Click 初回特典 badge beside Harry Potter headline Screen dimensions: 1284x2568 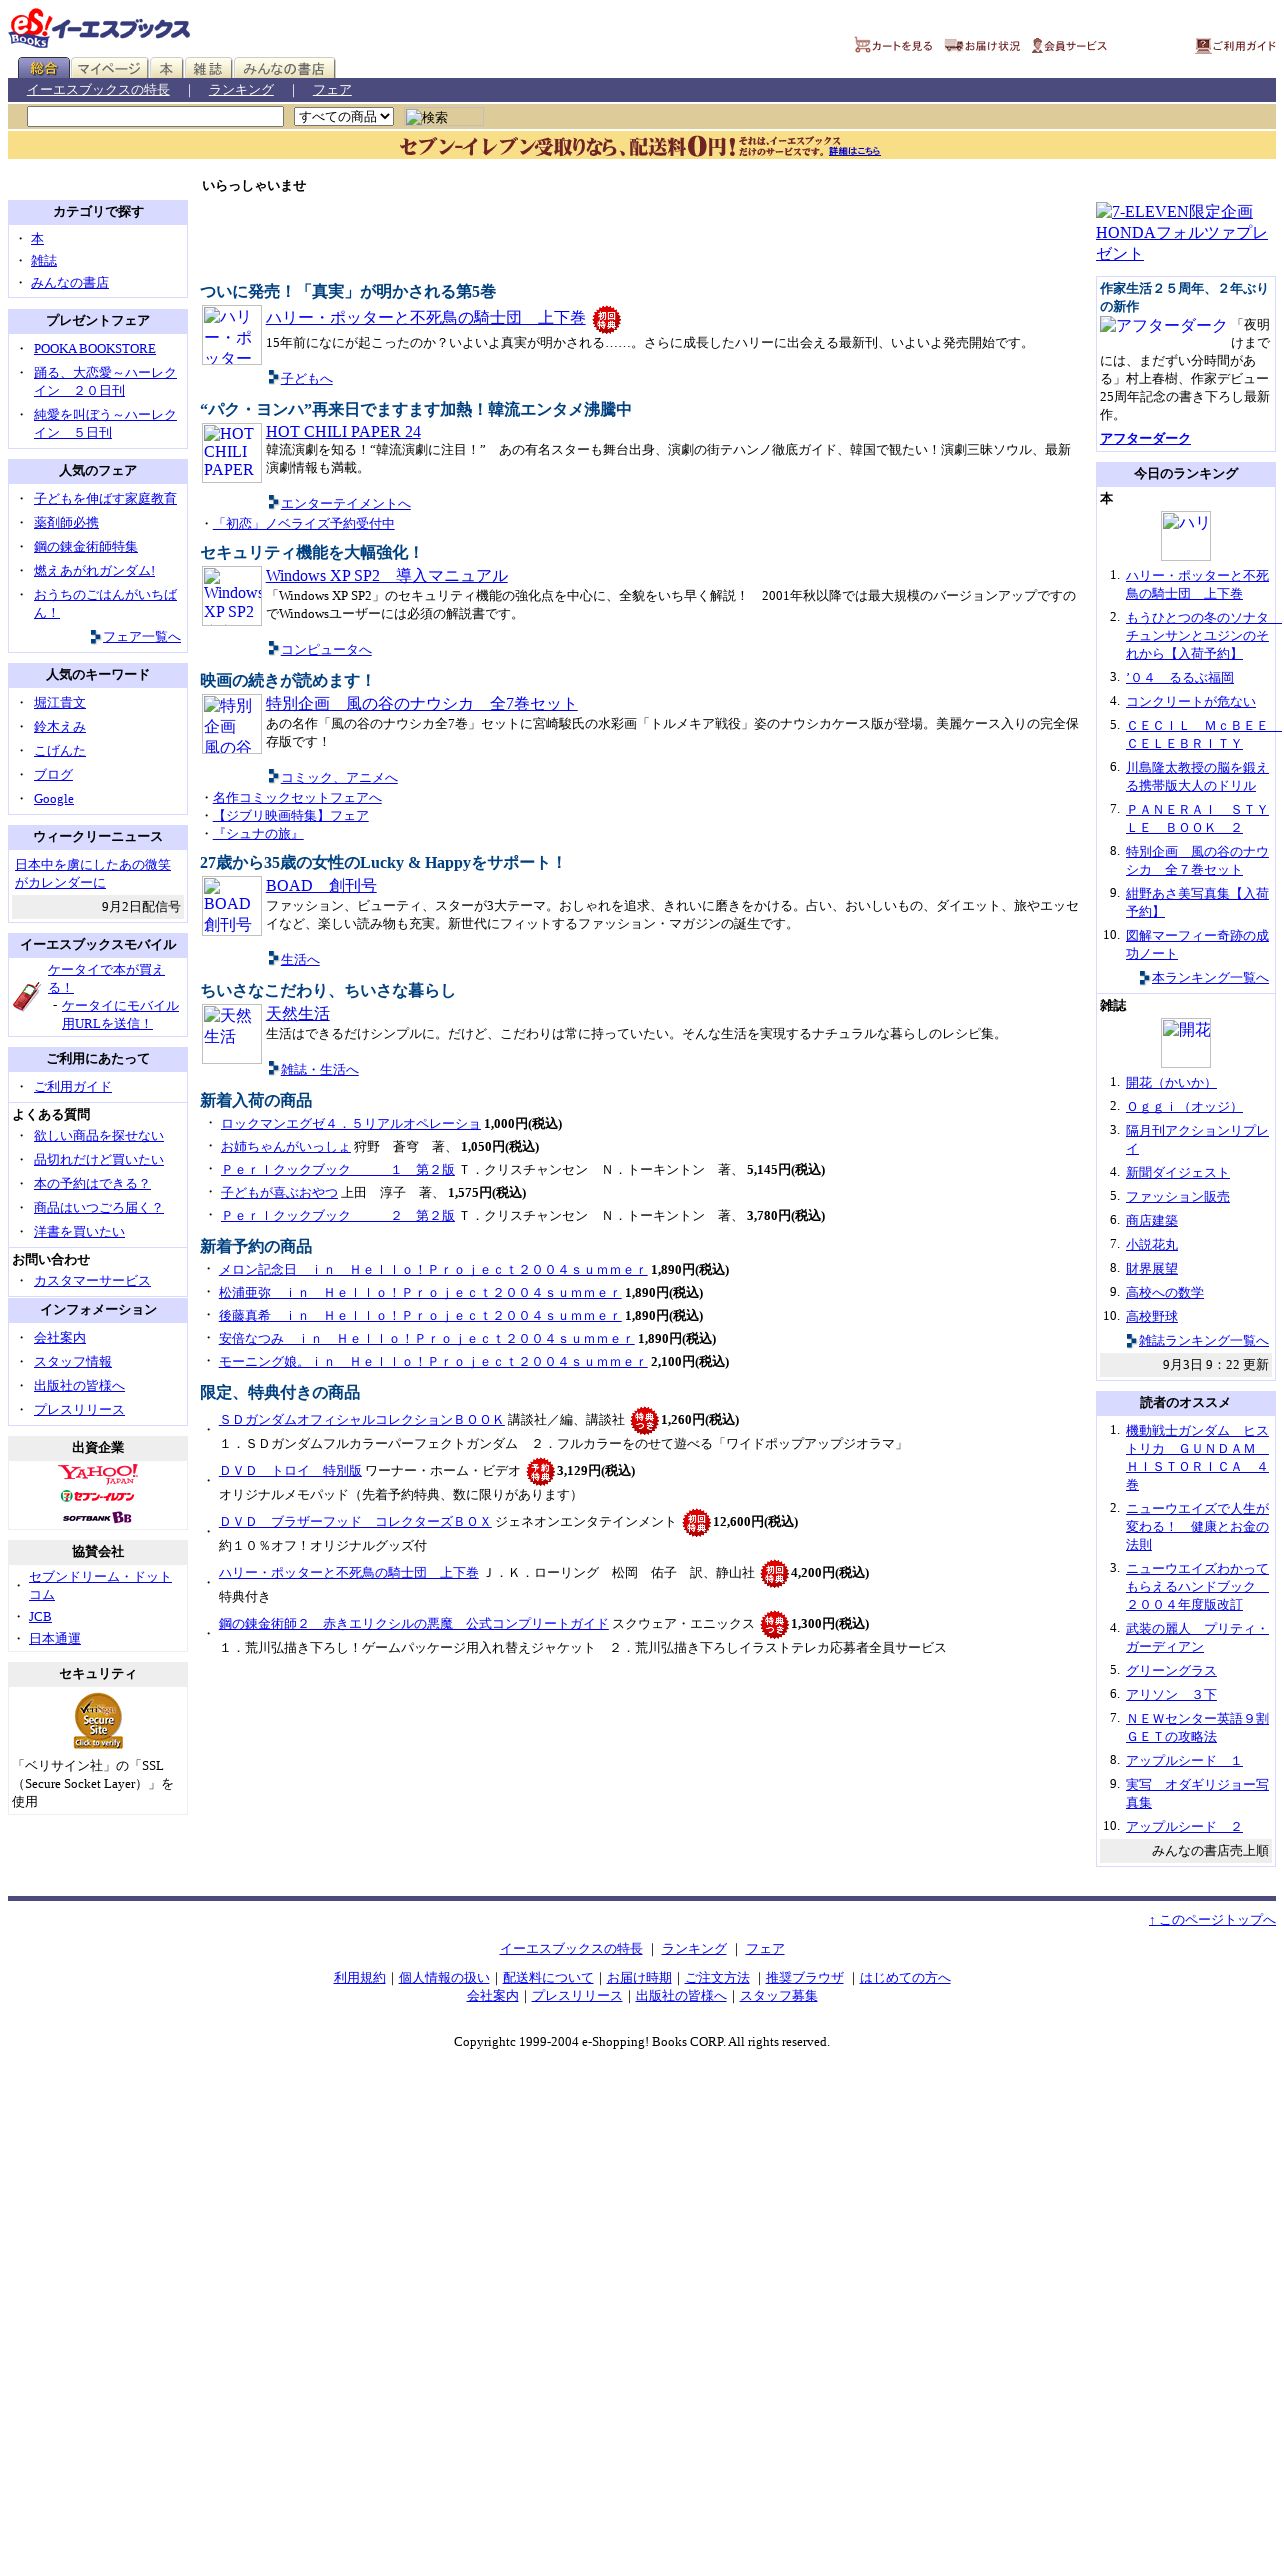click(606, 320)
